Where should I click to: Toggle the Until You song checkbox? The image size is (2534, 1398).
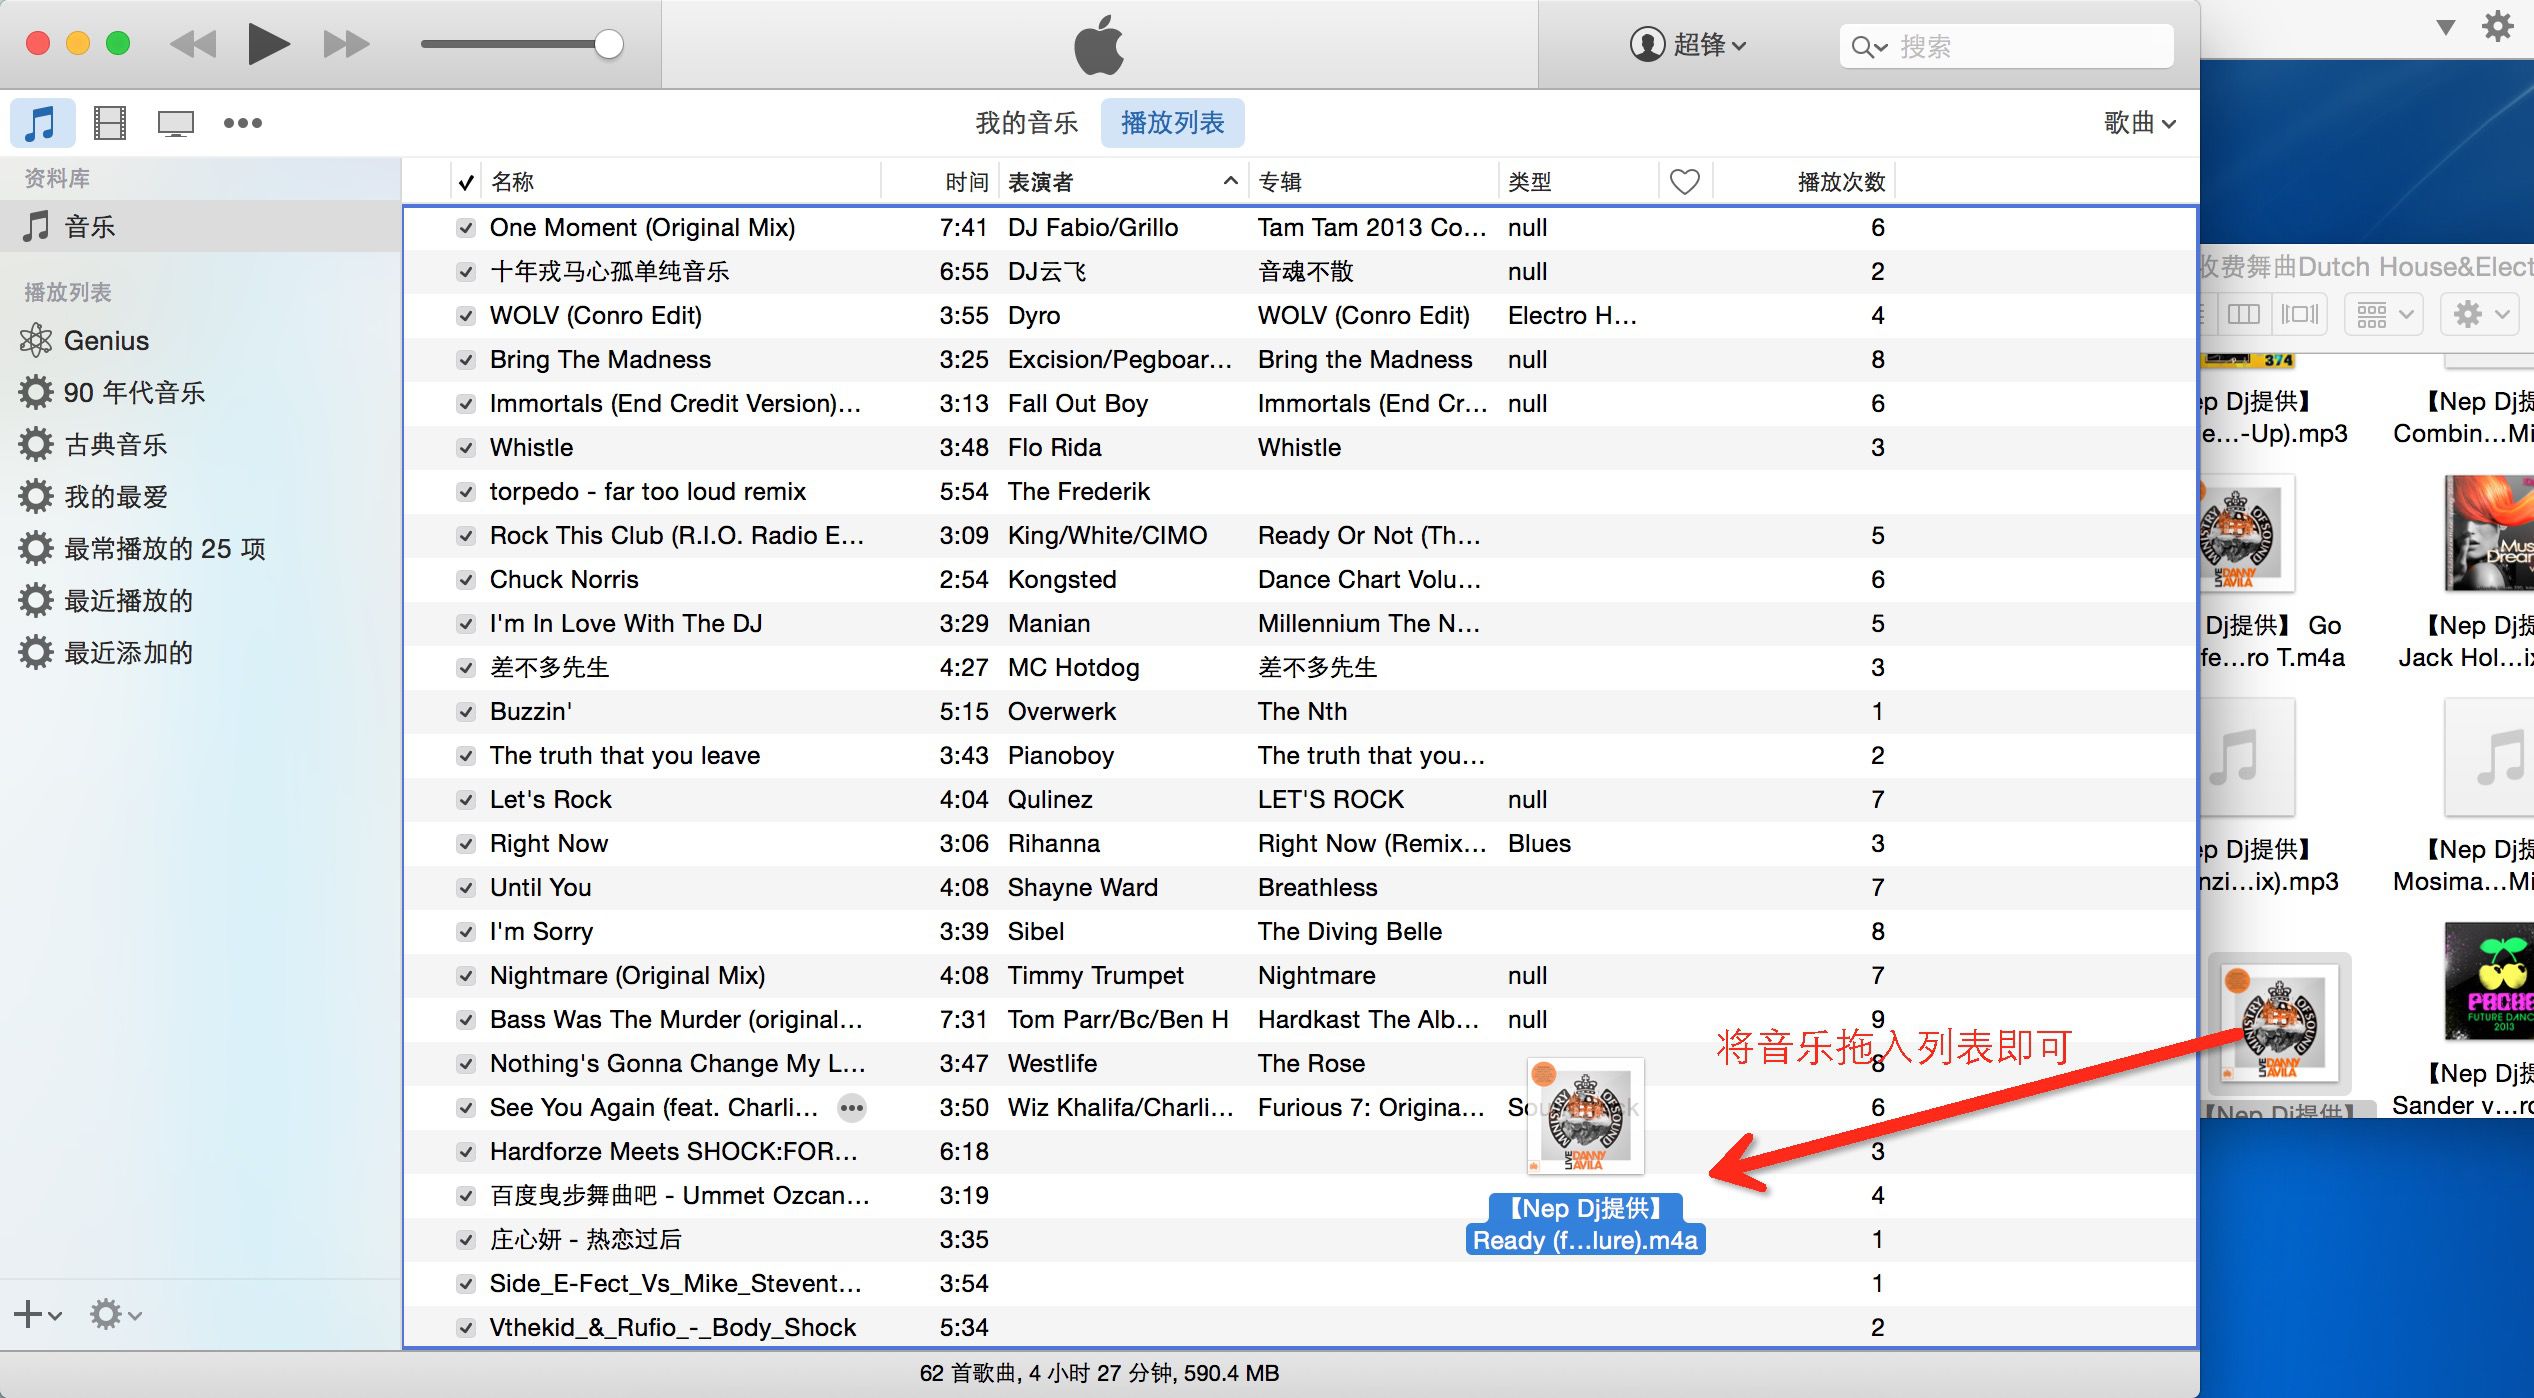click(x=465, y=888)
